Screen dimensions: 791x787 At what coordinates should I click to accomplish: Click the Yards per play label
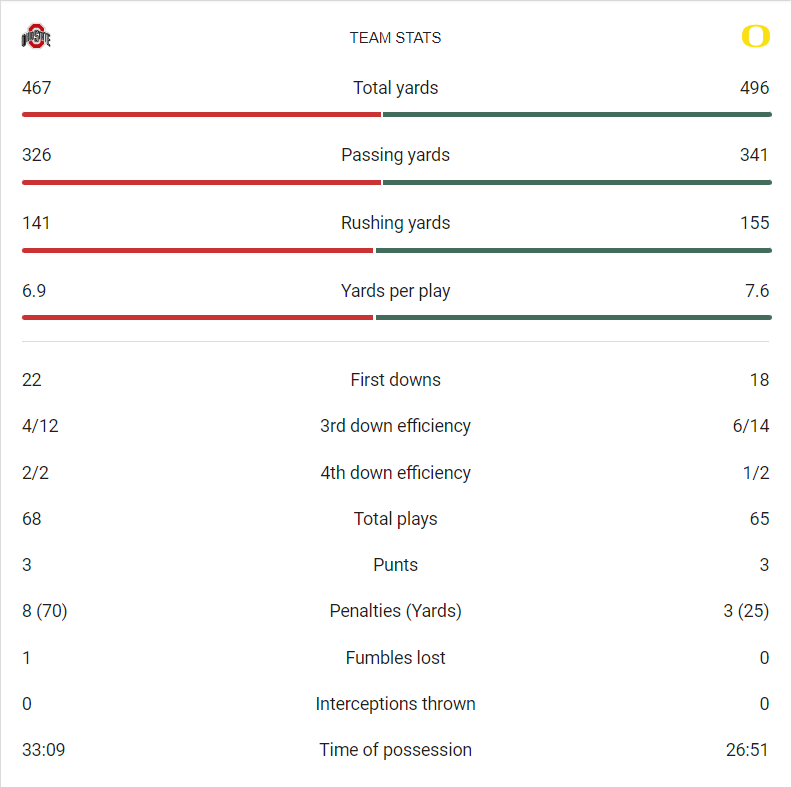pyautogui.click(x=395, y=291)
